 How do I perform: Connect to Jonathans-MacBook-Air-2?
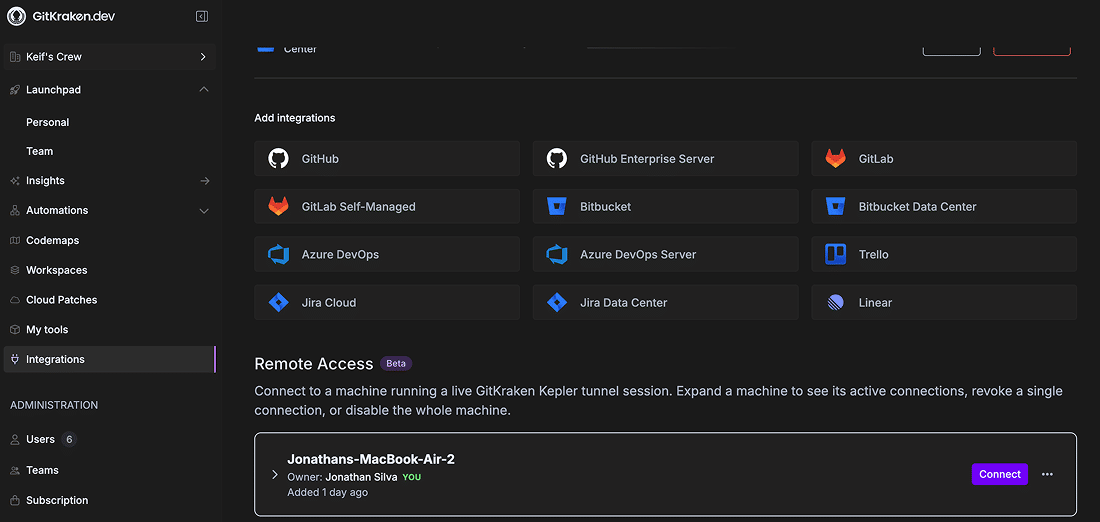tap(1000, 474)
